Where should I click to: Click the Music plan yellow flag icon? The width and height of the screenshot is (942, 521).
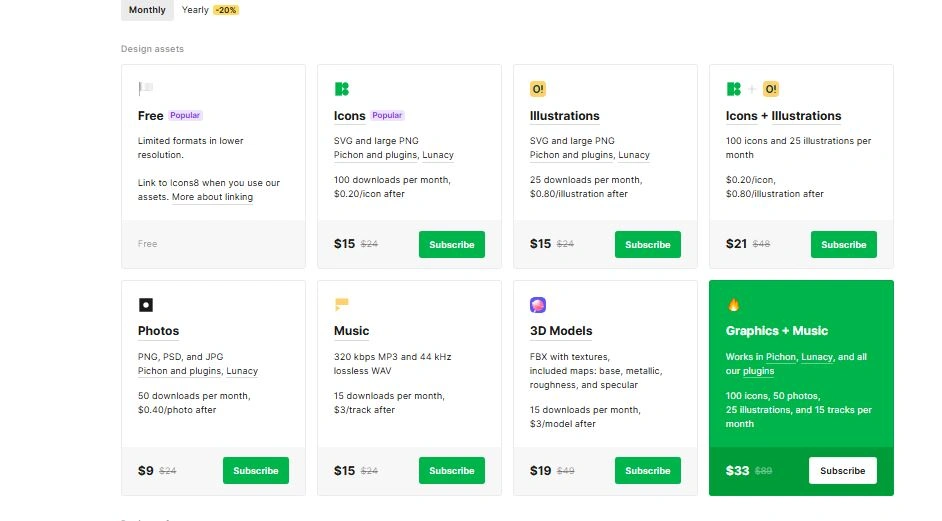coord(341,304)
